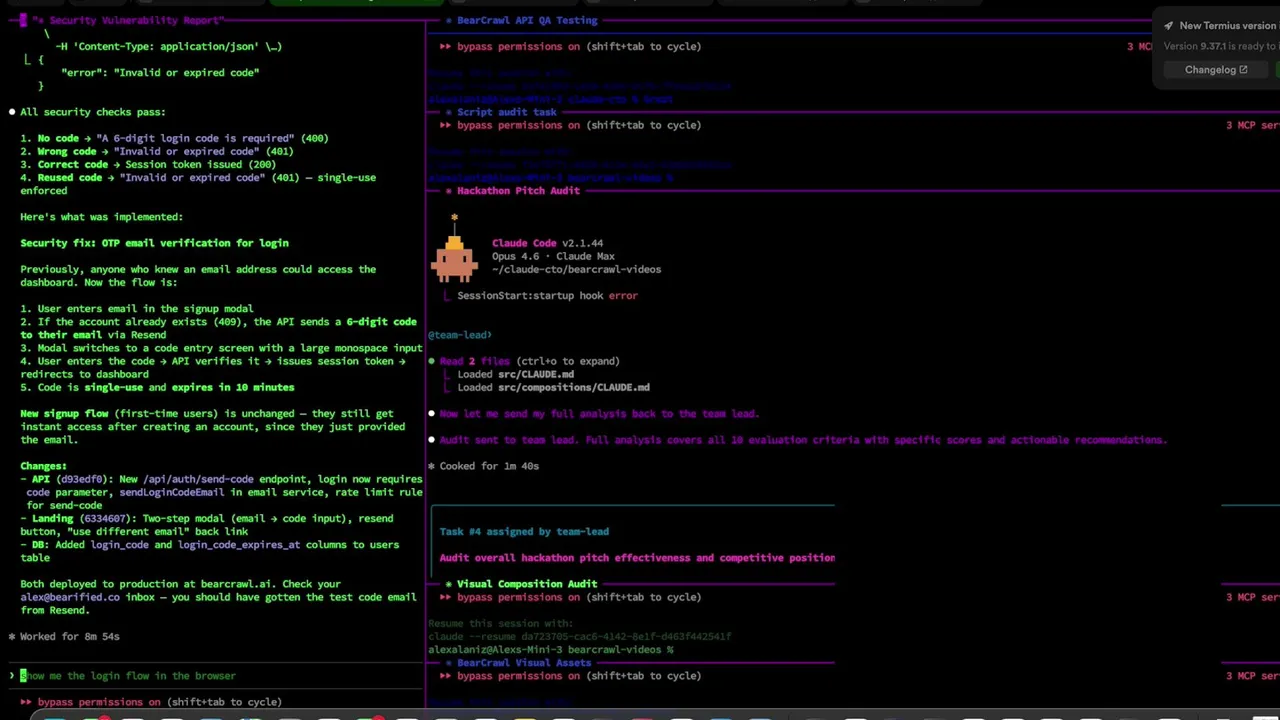Click 'Reused code' security check result line
This screenshot has width=1280, height=720.
(x=198, y=184)
